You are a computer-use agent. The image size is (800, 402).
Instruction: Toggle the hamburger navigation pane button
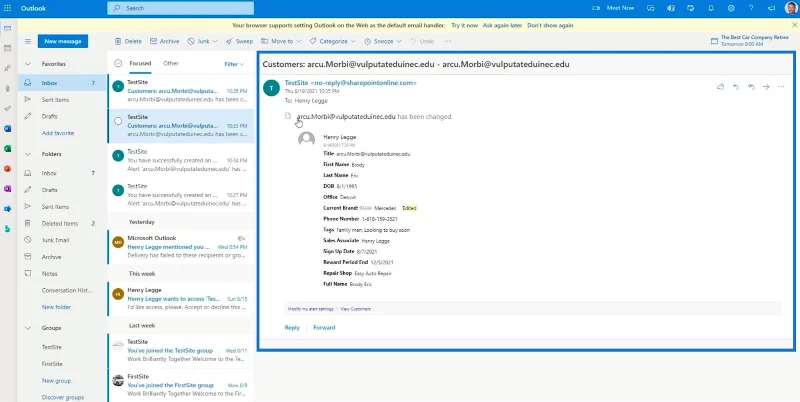point(28,41)
